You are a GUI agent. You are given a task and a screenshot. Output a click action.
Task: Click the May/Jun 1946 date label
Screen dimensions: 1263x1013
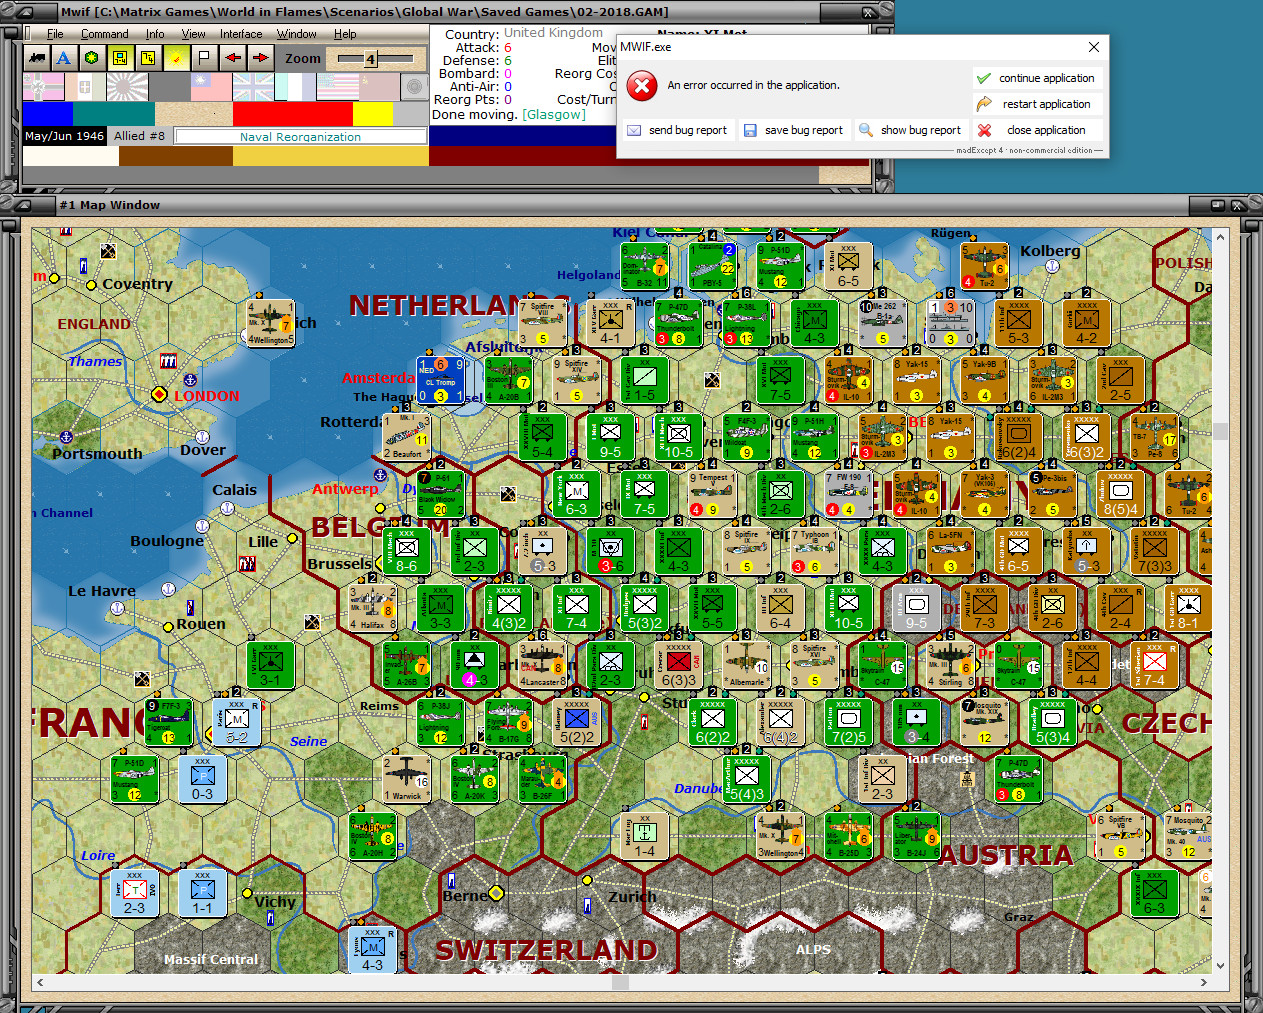click(x=65, y=136)
